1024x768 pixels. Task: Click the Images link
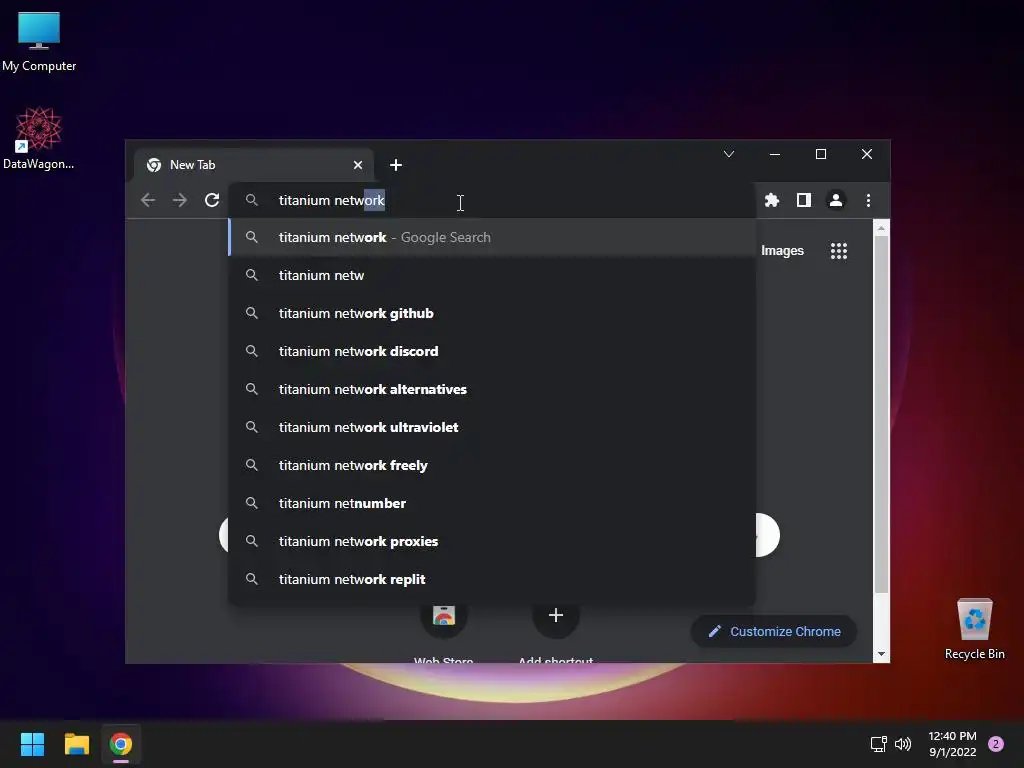pyautogui.click(x=782, y=251)
